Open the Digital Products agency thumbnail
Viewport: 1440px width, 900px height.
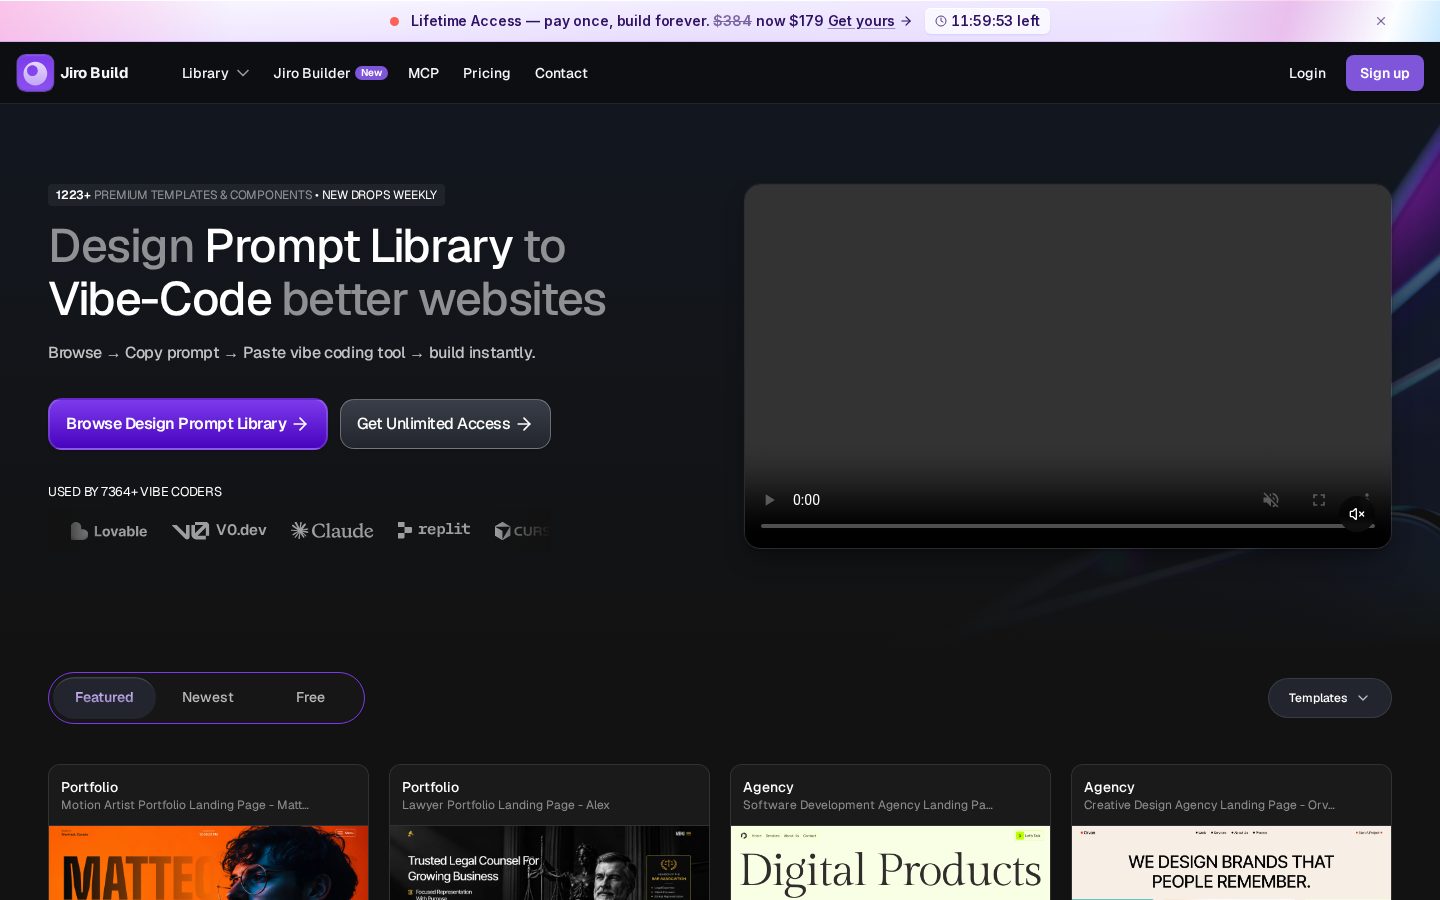[890, 863]
